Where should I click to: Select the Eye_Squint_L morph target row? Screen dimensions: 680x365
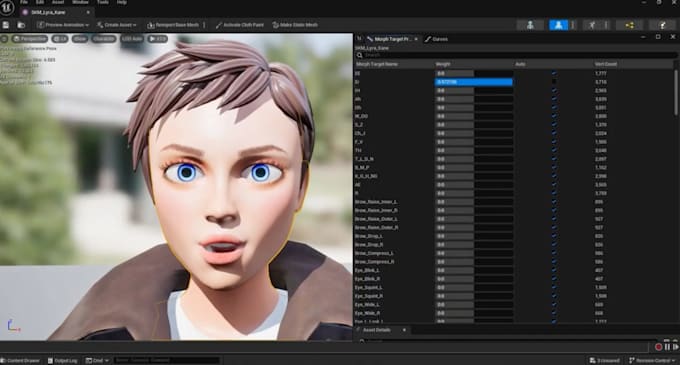click(514, 287)
